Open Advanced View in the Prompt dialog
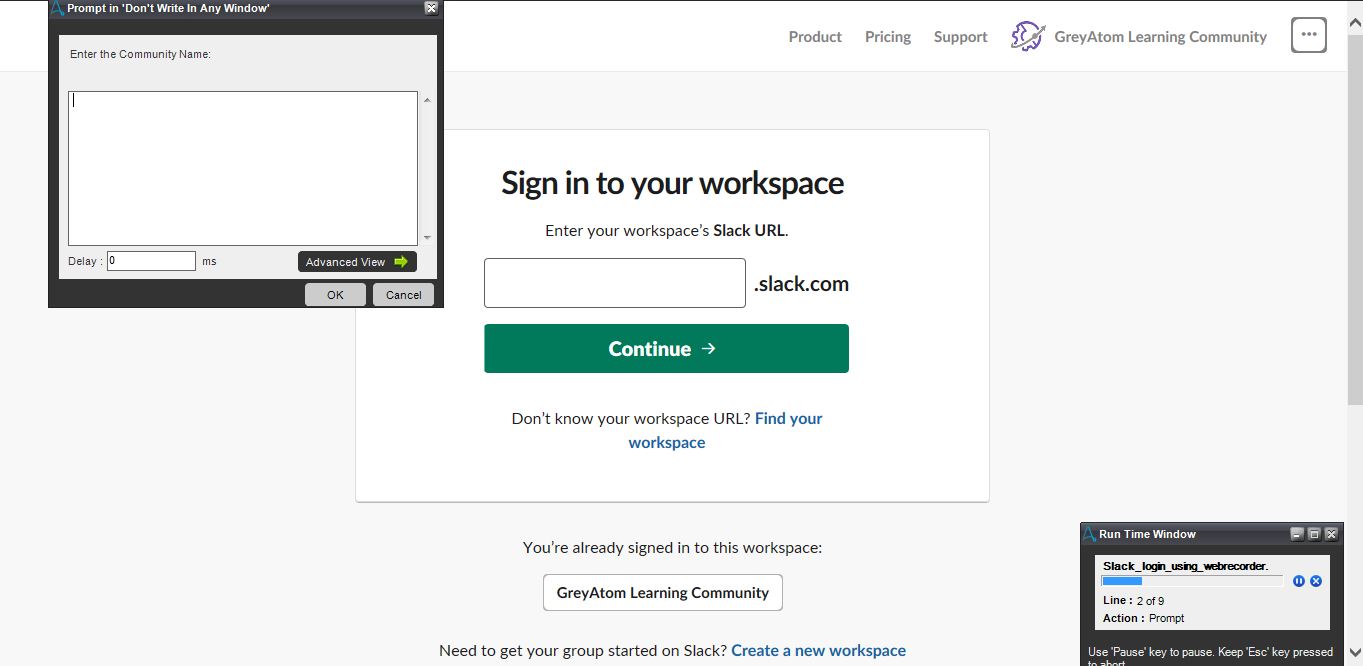This screenshot has height=666, width=1363. (x=357, y=262)
